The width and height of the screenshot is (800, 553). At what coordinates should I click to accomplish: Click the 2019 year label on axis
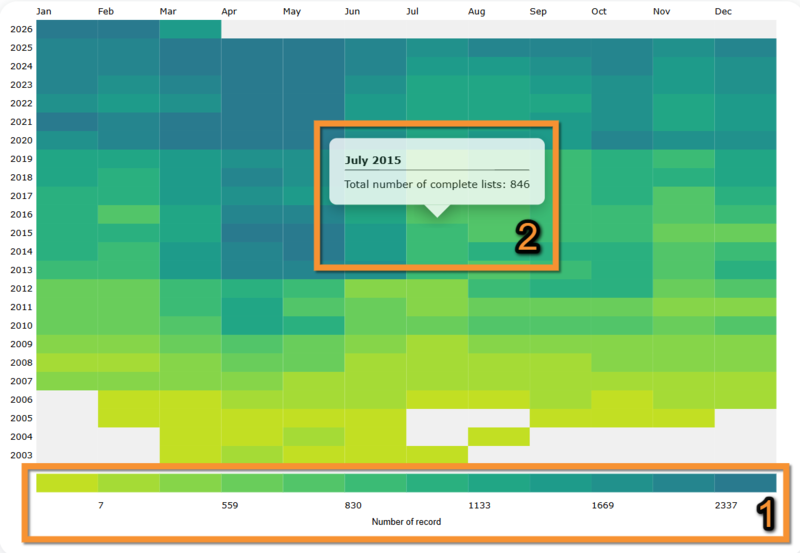(x=21, y=159)
